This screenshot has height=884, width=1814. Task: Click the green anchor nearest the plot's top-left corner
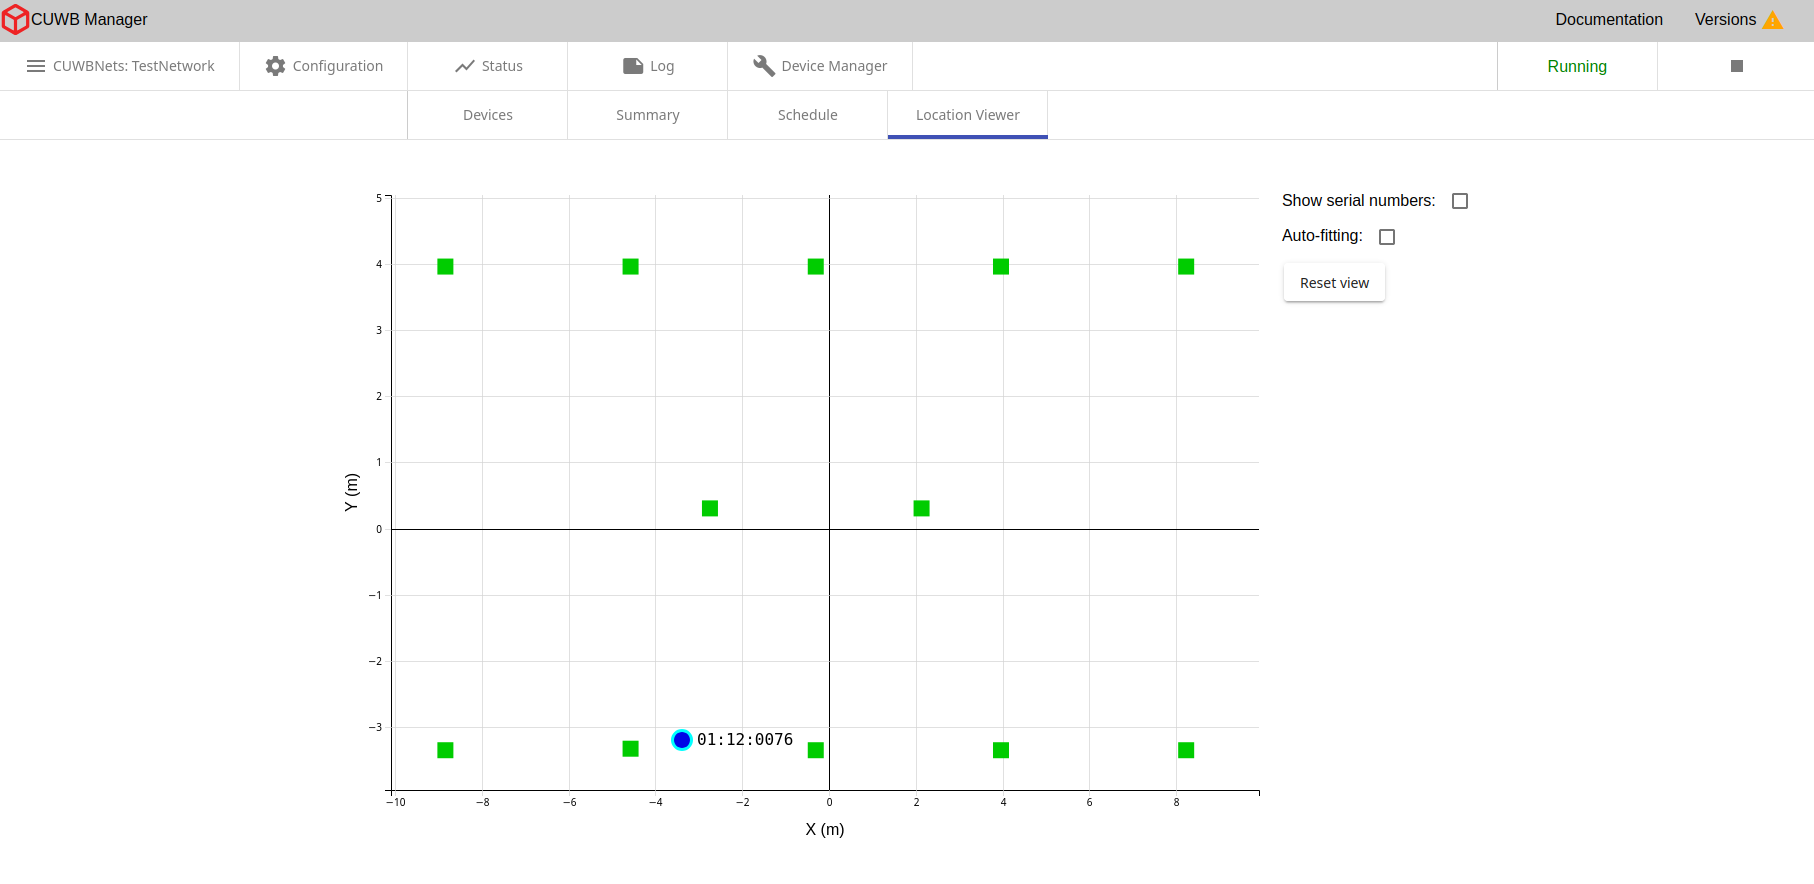pyautogui.click(x=446, y=267)
